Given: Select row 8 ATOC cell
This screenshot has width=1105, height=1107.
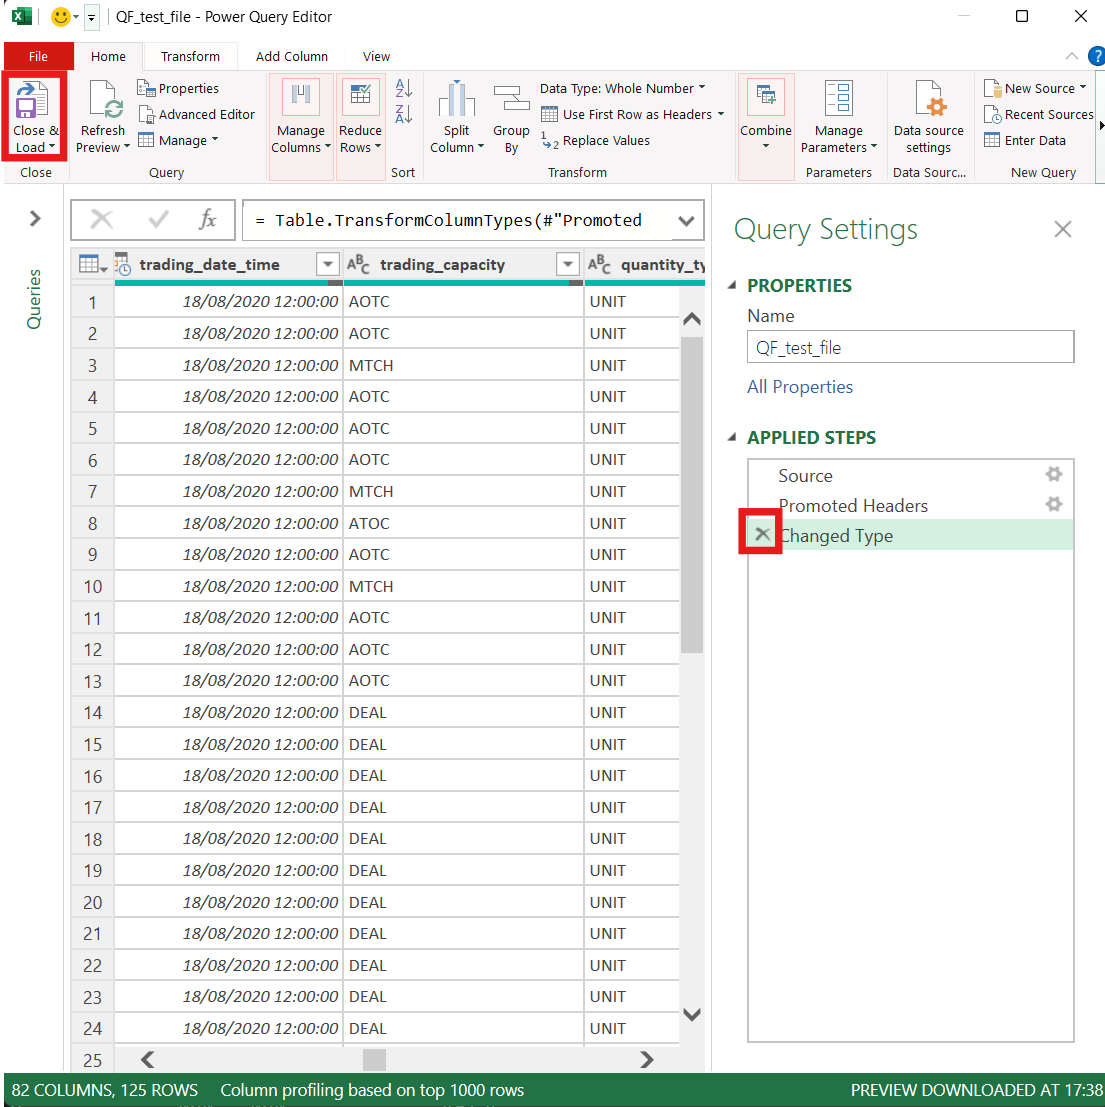Looking at the screenshot, I should [x=462, y=523].
